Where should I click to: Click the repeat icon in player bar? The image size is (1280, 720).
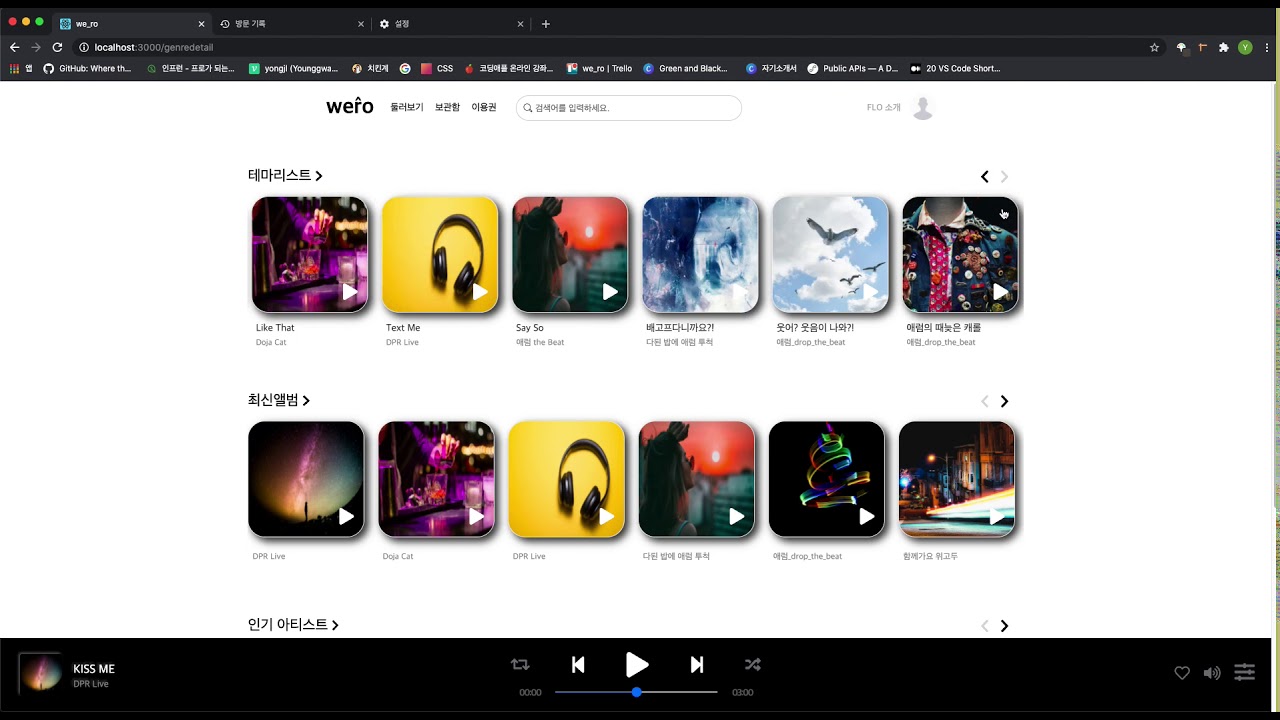click(x=520, y=665)
